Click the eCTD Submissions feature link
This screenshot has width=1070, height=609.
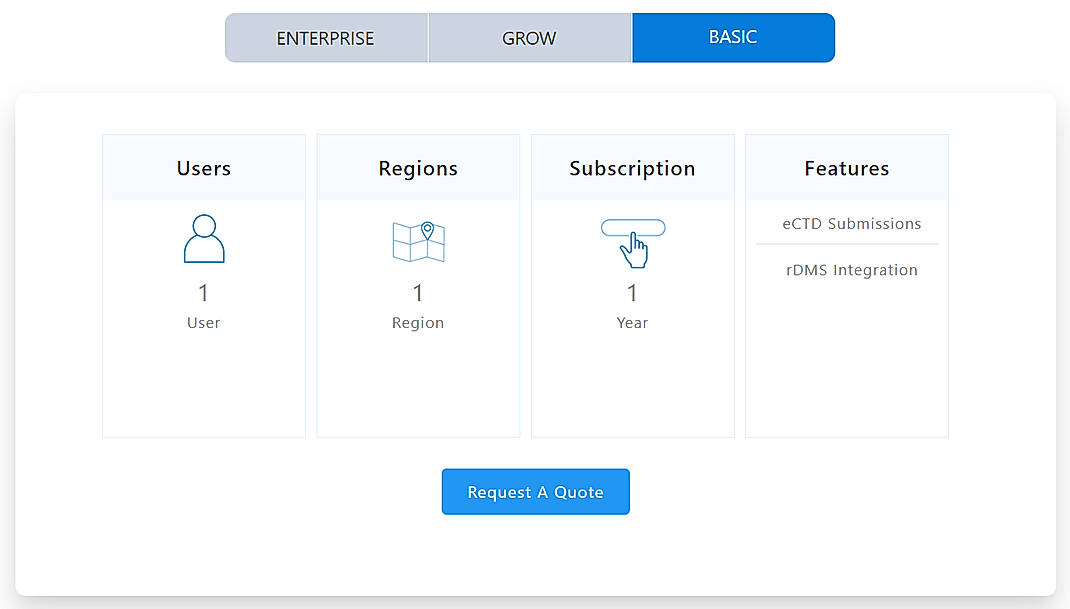pyautogui.click(x=851, y=224)
